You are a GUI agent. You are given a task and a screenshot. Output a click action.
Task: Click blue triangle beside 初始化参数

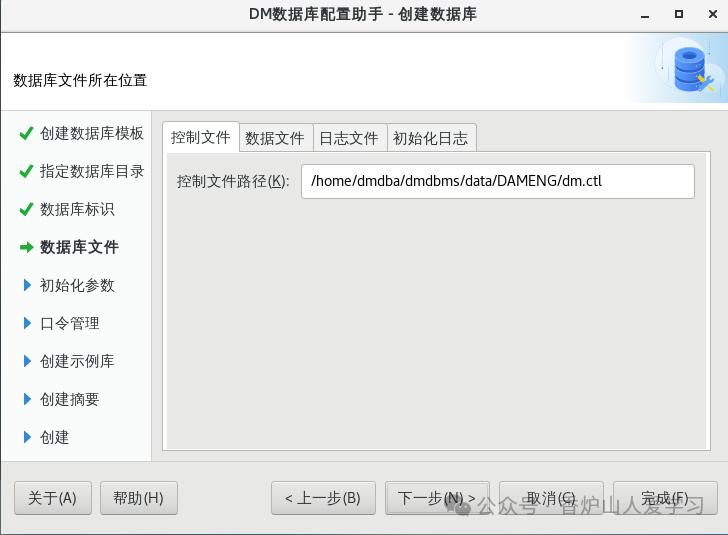[x=27, y=285]
